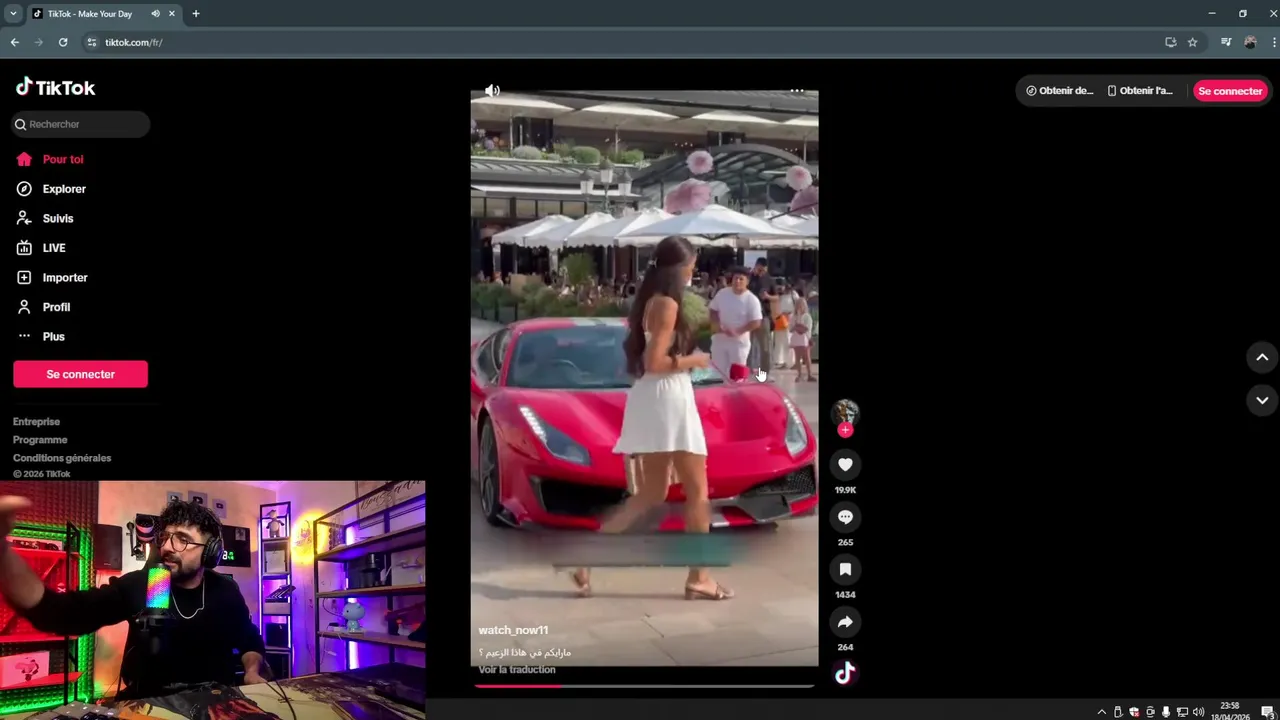Open the site info icon in address bar
The image size is (1280, 720).
tap(92, 42)
